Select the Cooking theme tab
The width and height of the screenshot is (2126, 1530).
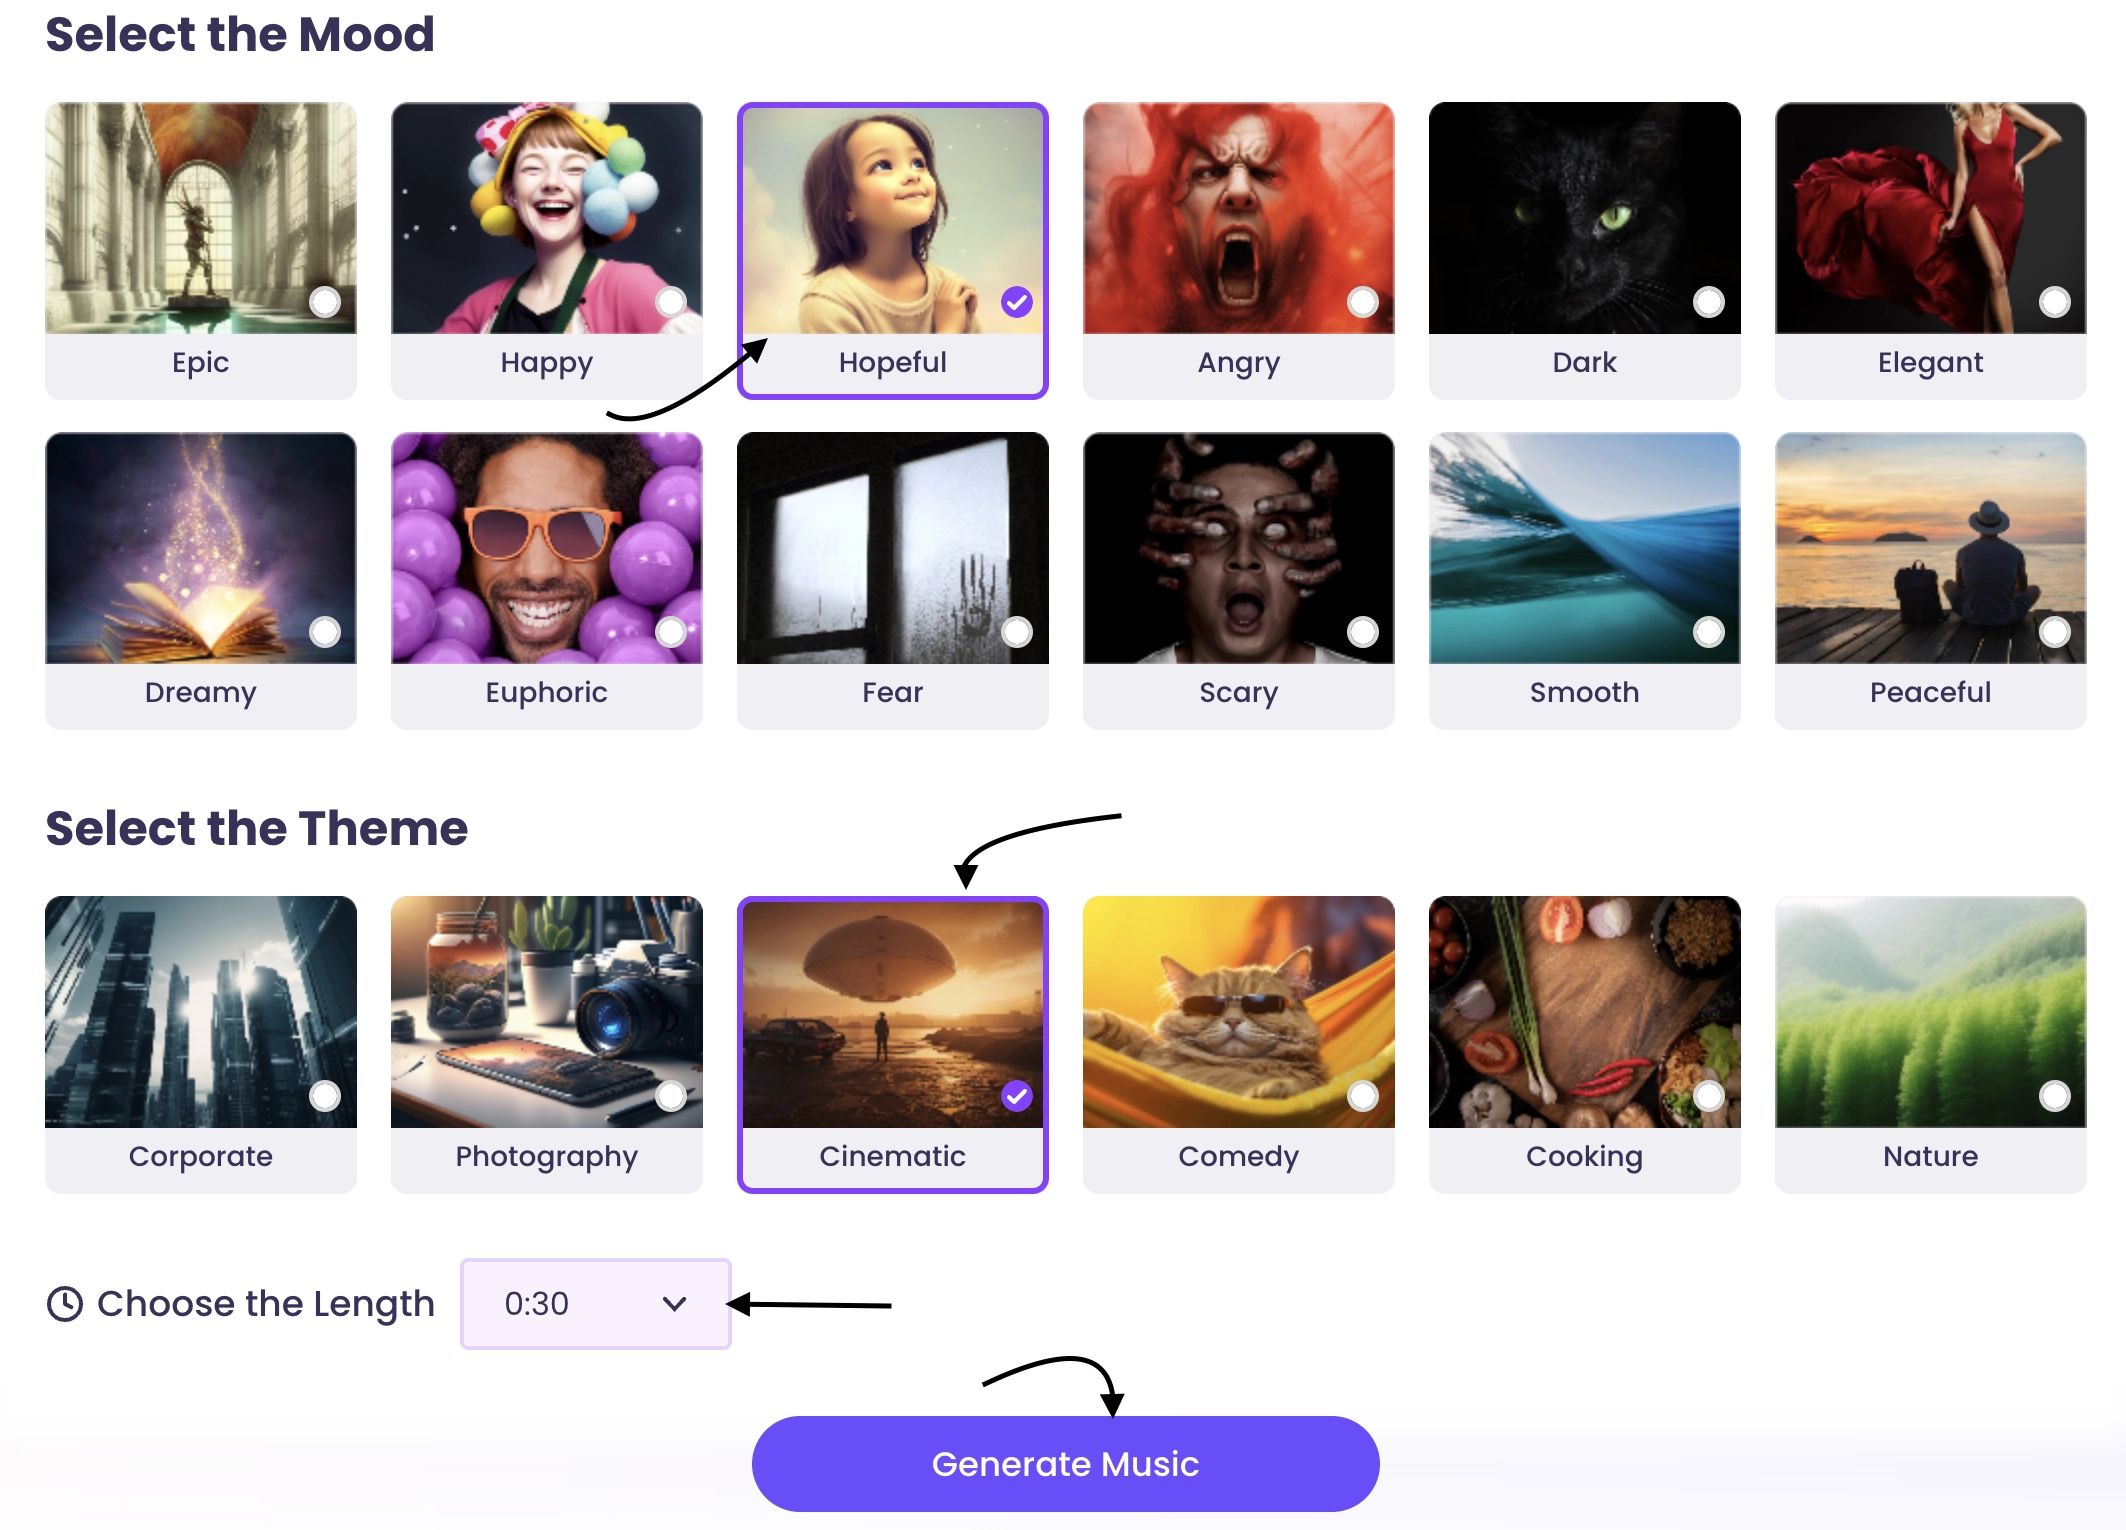tap(1583, 1040)
